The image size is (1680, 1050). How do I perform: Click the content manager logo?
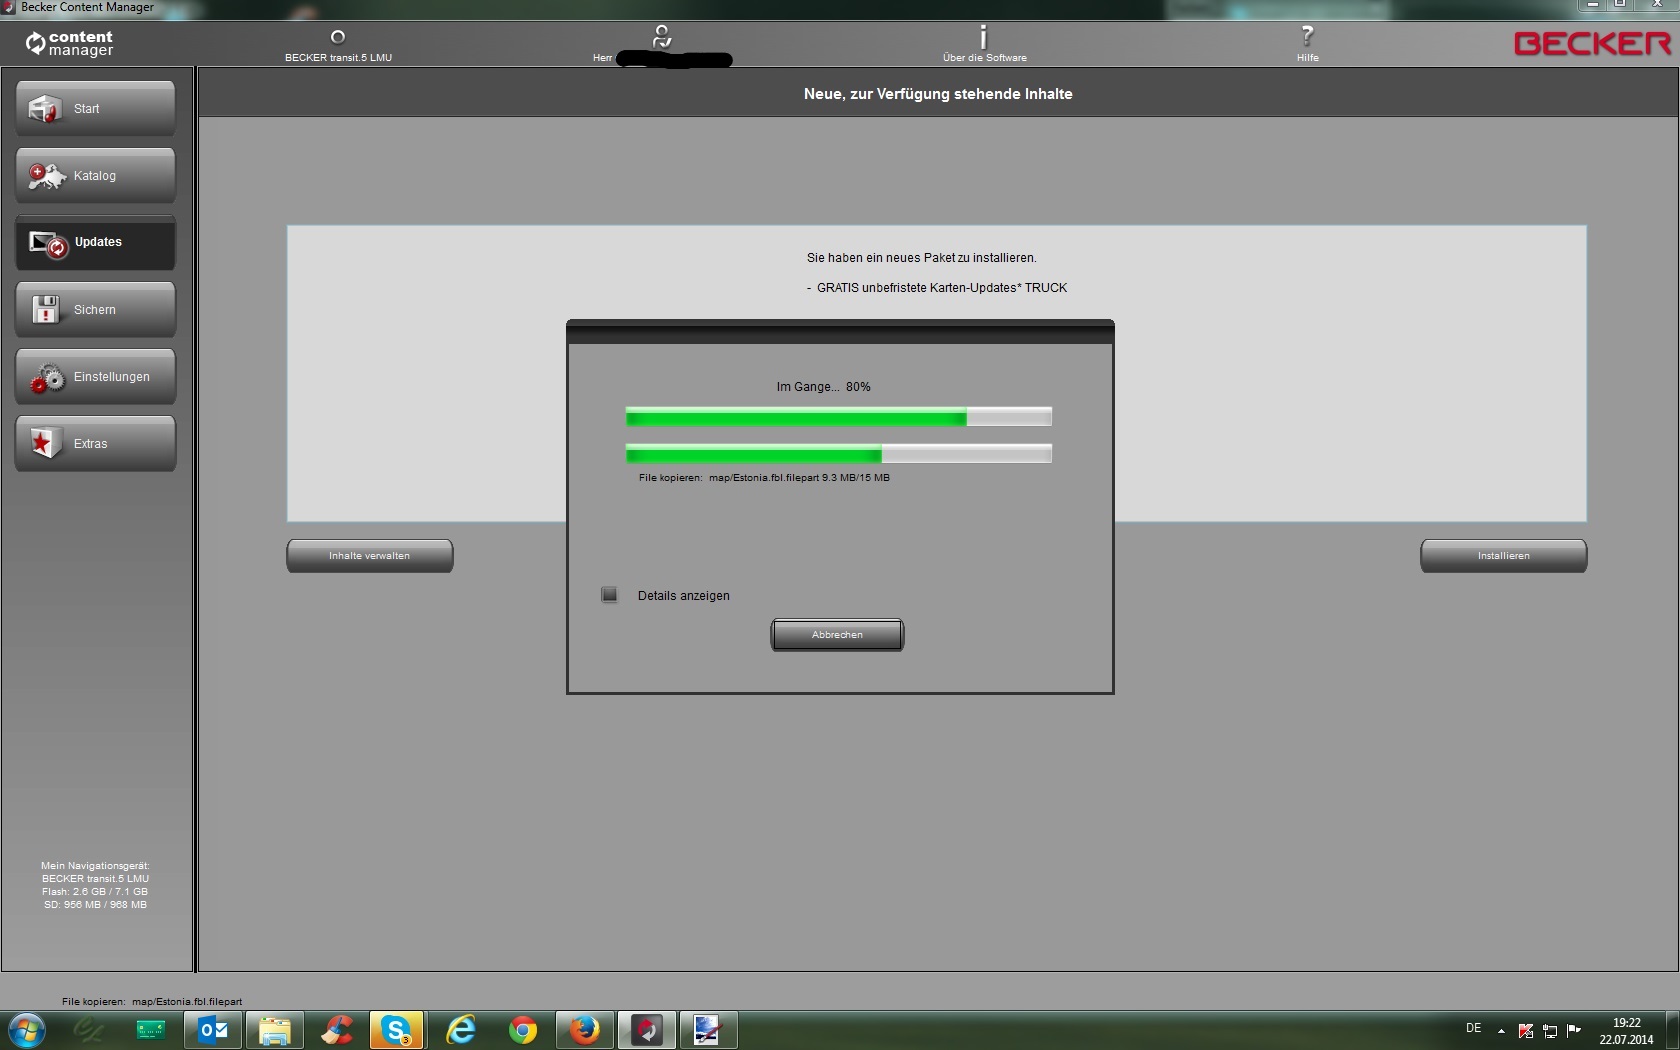[x=70, y=43]
